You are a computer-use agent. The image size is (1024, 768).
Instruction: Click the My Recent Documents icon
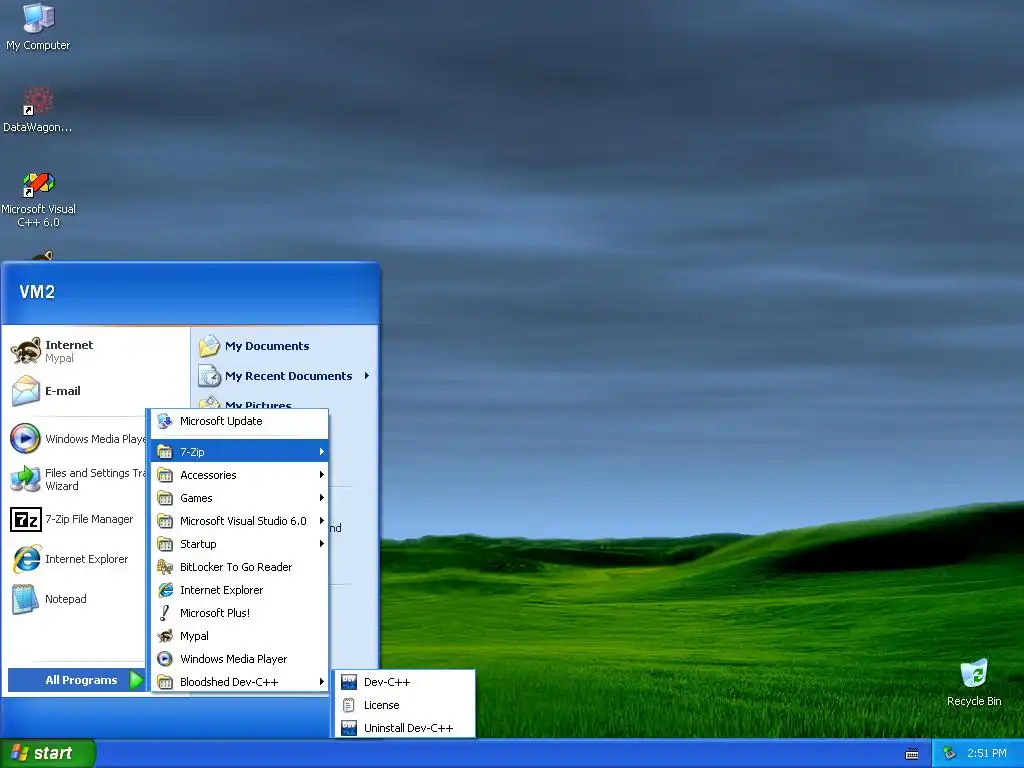tap(210, 376)
